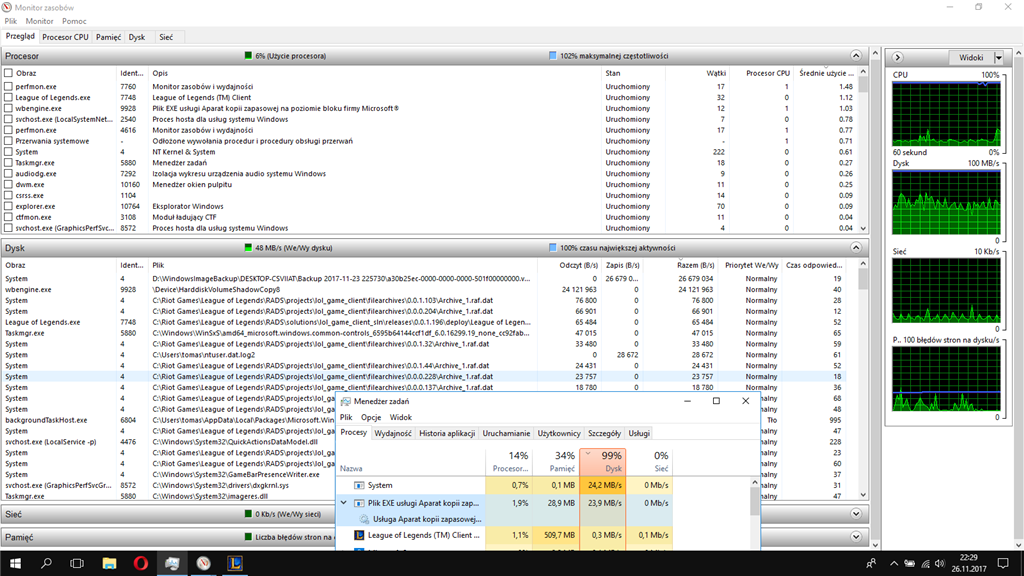Launch Opera browser from the taskbar

pyautogui.click(x=140, y=563)
